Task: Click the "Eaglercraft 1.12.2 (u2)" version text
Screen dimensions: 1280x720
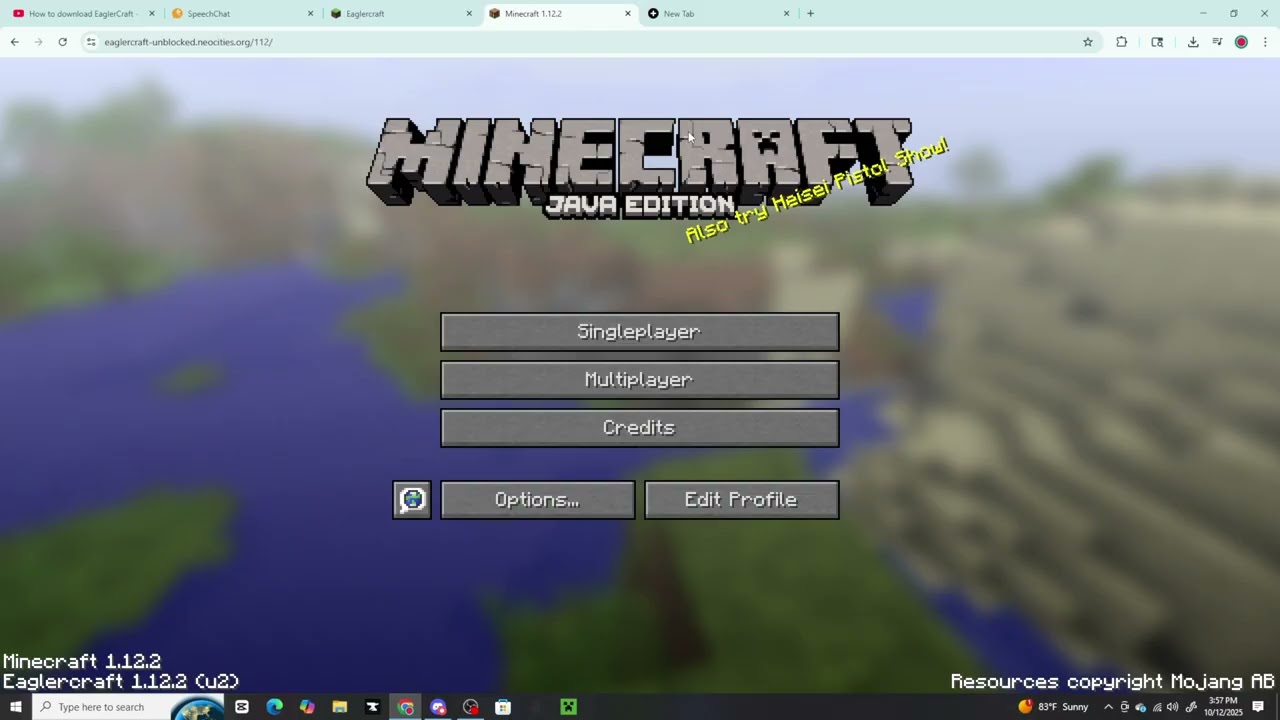Action: (121, 682)
